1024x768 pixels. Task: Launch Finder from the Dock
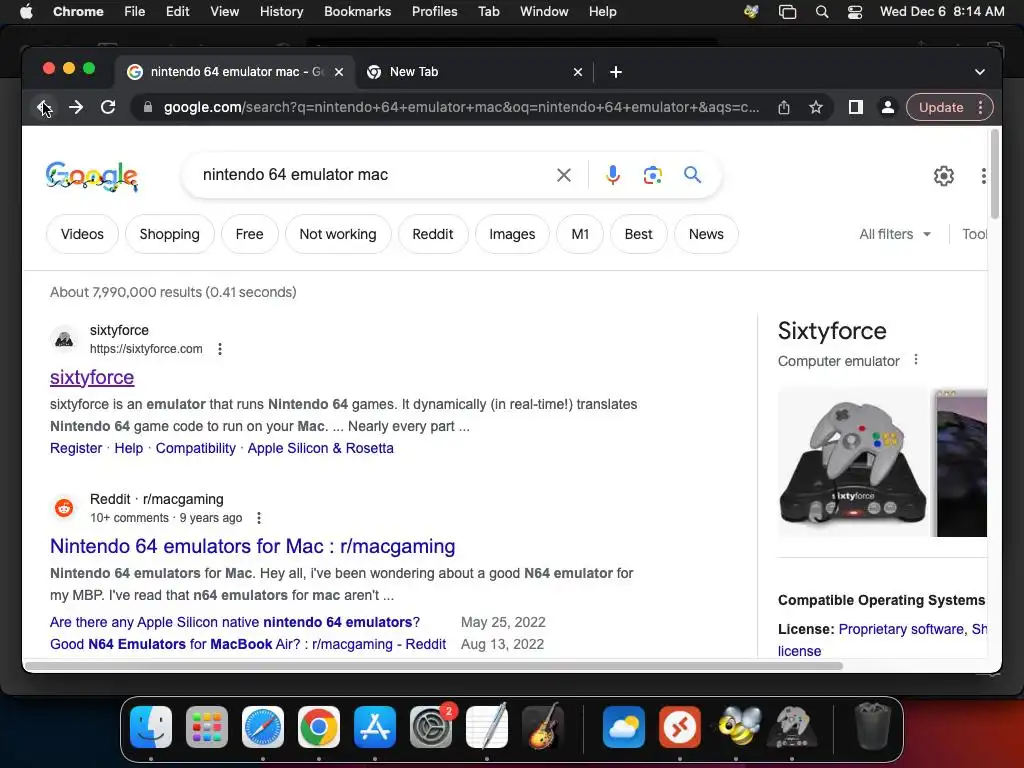click(151, 727)
